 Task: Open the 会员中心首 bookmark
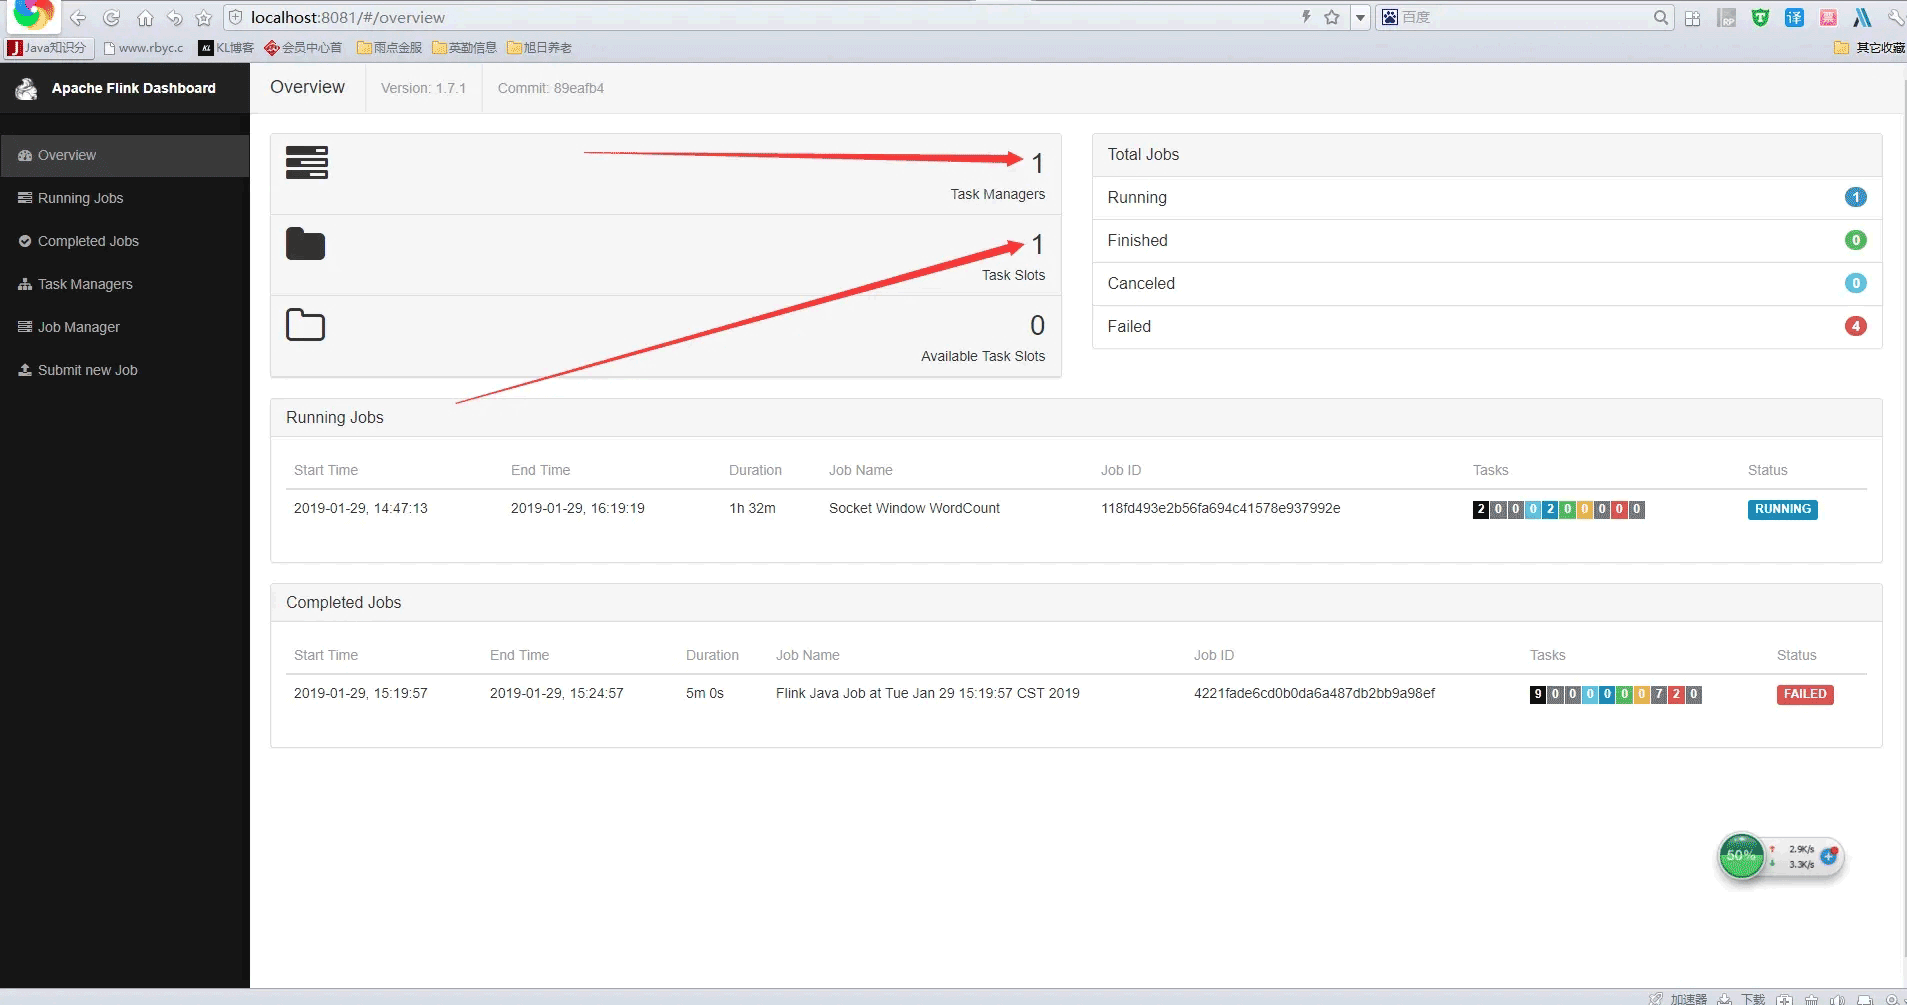pos(303,47)
